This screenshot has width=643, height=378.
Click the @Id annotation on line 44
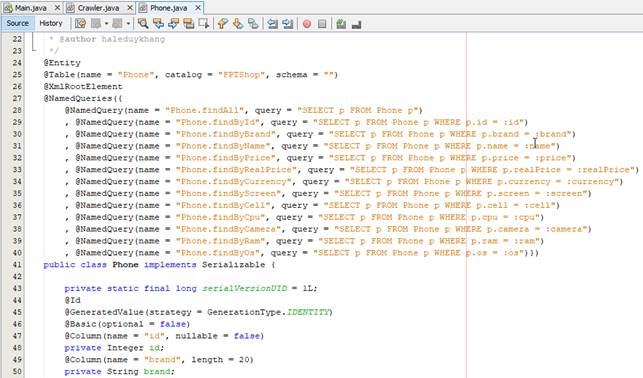pos(72,301)
